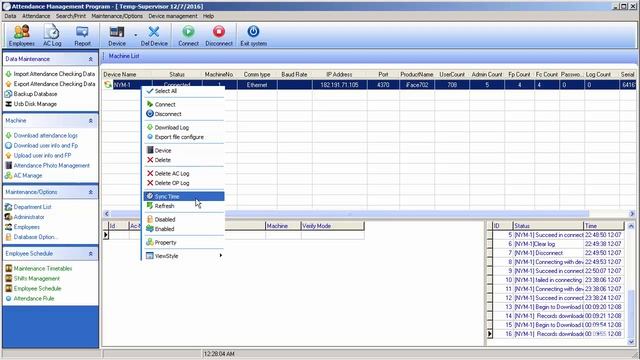Choose Select All in context menu
This screenshot has width=640, height=360.
coord(184,91)
